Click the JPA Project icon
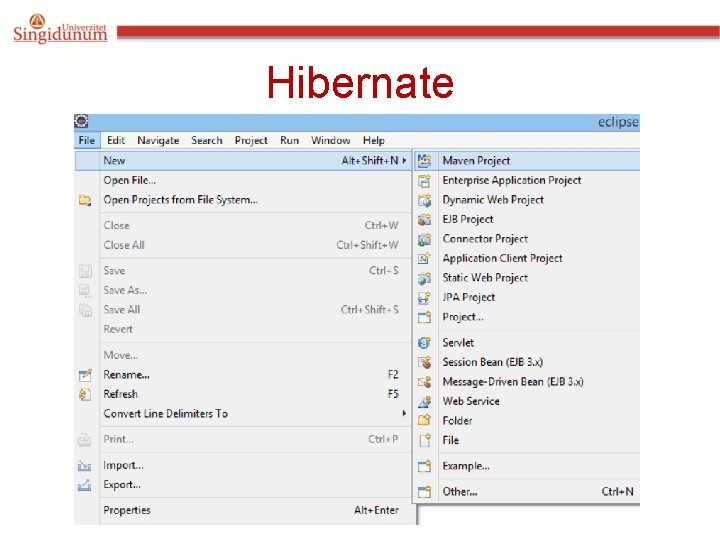Image resolution: width=720 pixels, height=540 pixels. click(425, 298)
